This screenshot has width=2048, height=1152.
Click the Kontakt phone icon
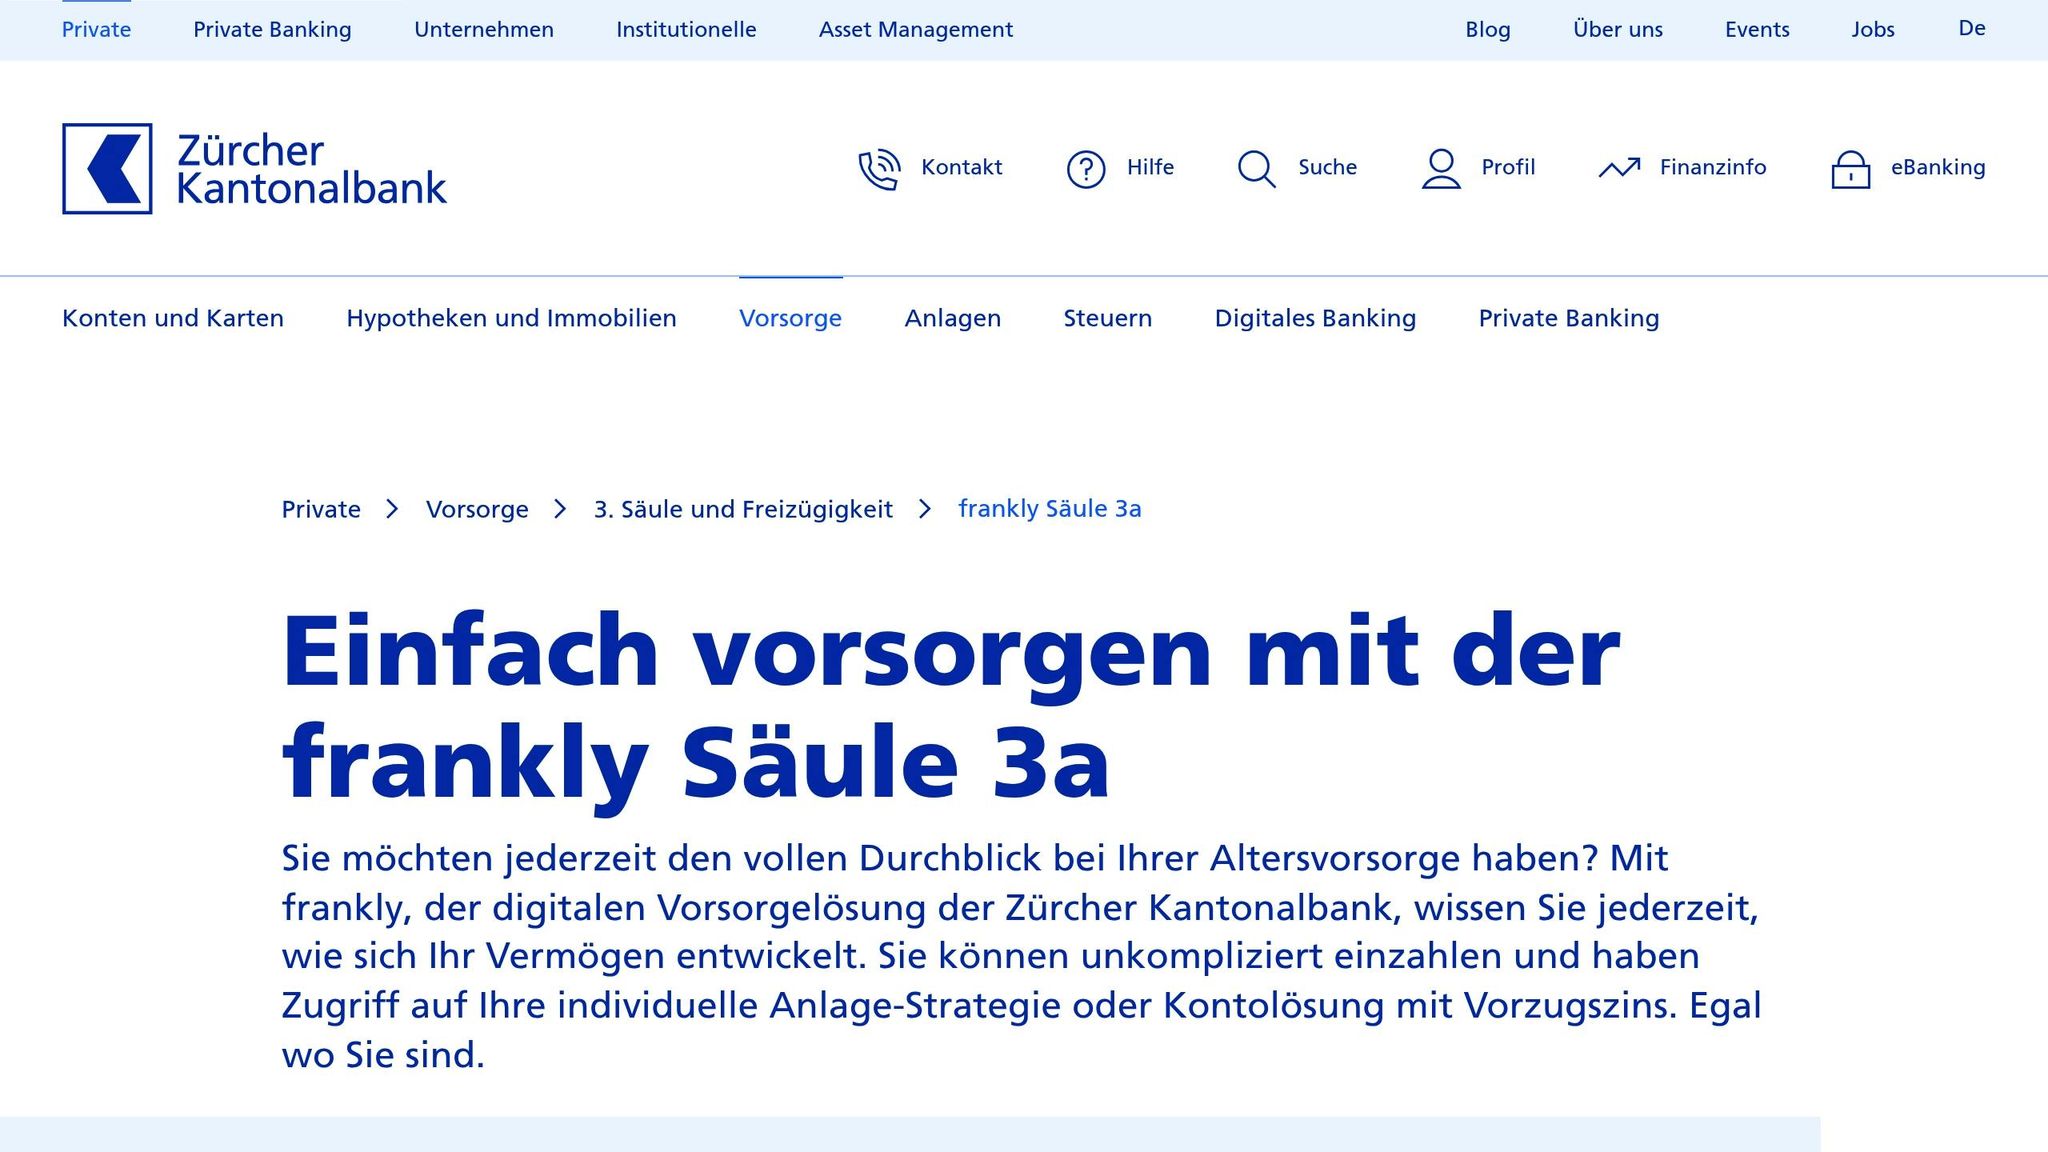(879, 169)
